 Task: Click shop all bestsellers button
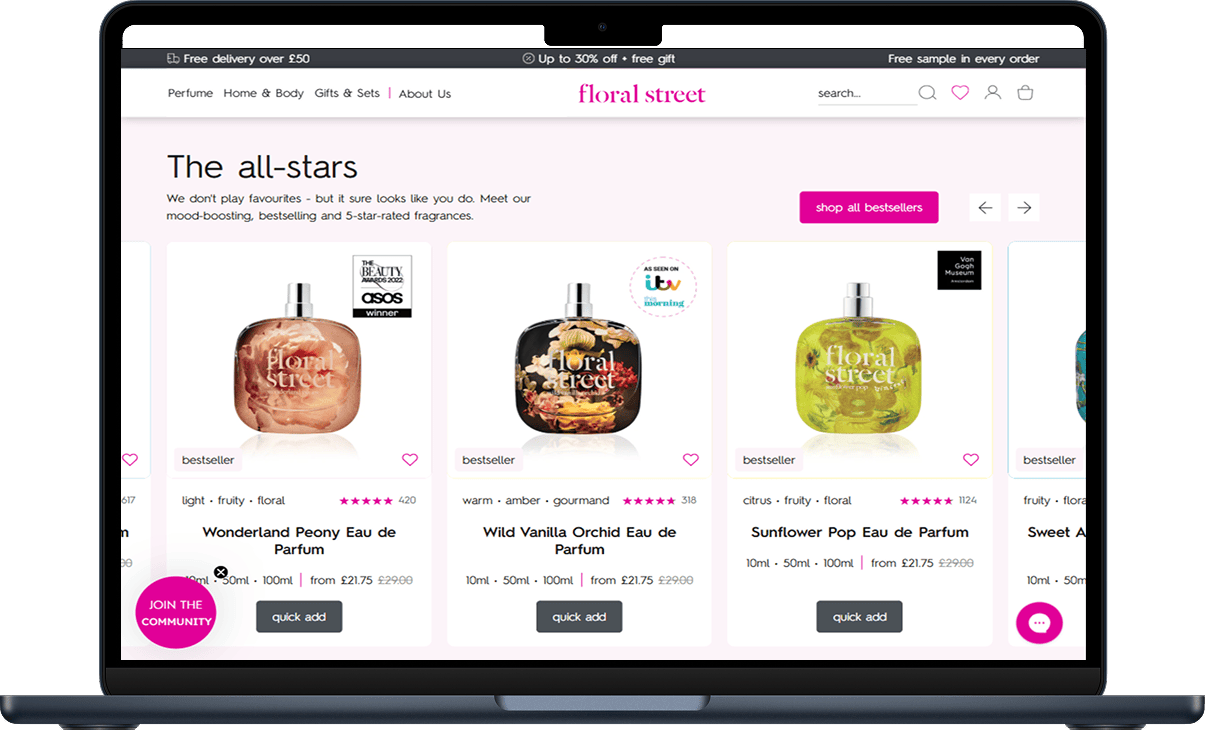[869, 207]
